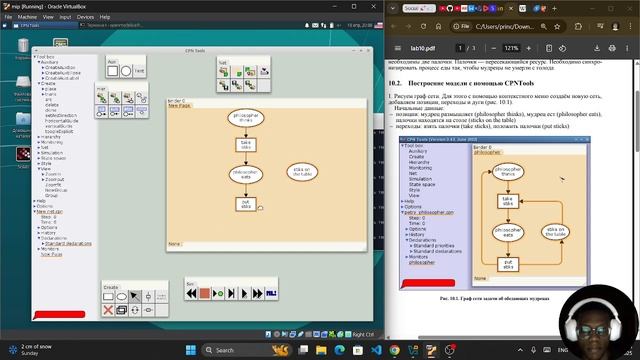Open VirtualBox File menu
The height and width of the screenshot is (360, 640).
coord(8,17)
